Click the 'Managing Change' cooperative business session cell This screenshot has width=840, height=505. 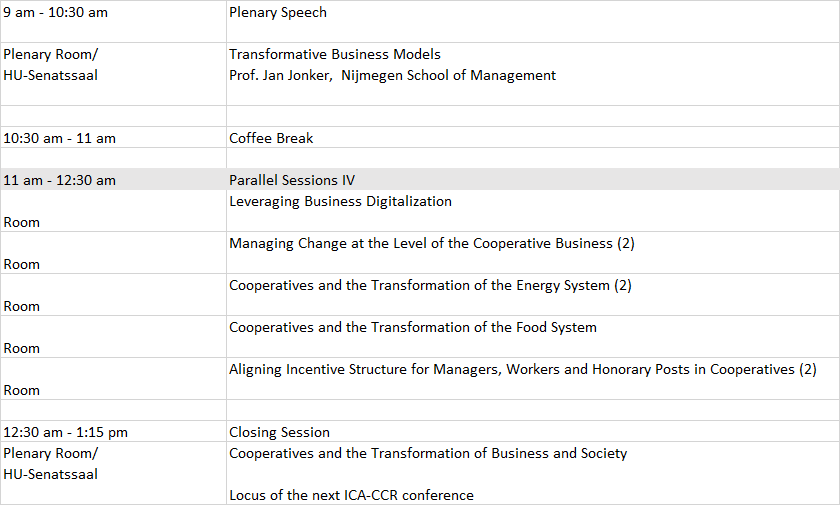point(432,244)
